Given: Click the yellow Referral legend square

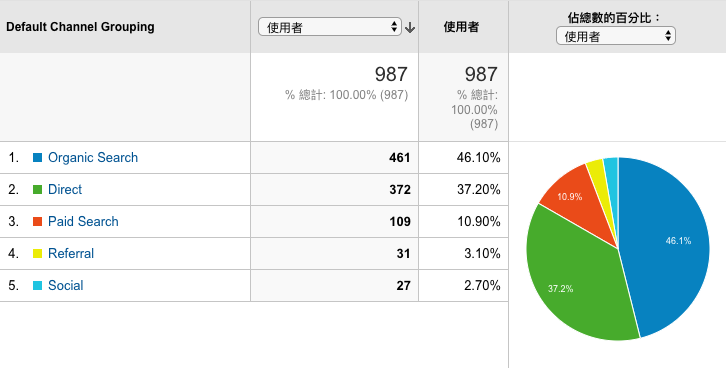Looking at the screenshot, I should pos(38,253).
